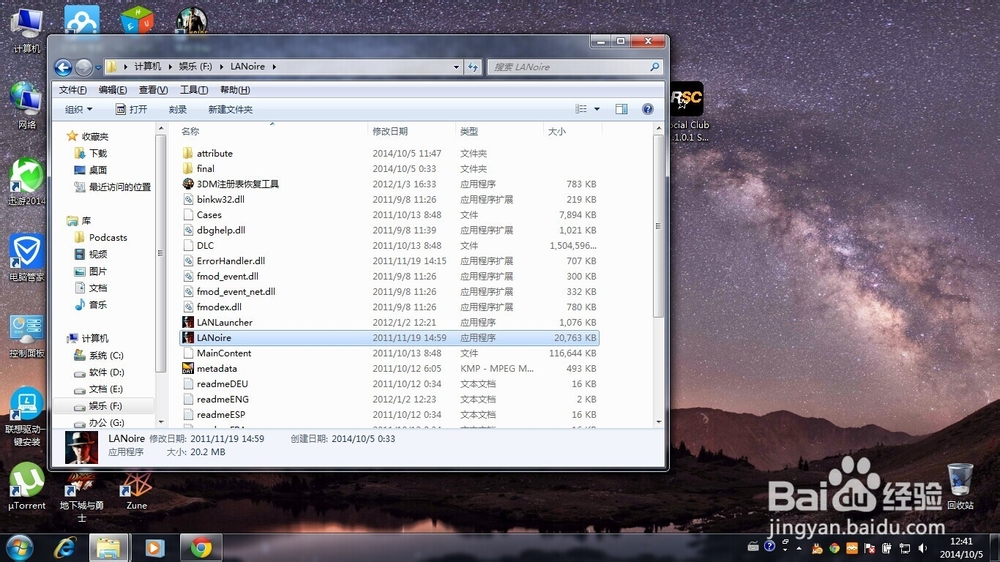Viewport: 1000px width, 562px height.
Task: Refresh the LANoire folder view
Action: pos(473,67)
